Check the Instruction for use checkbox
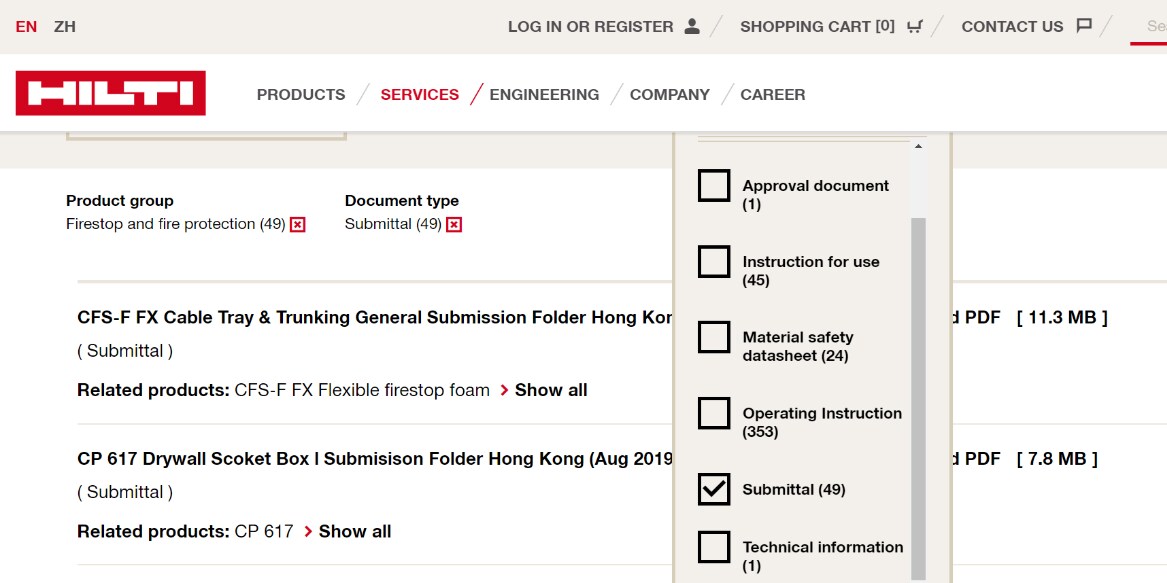This screenshot has height=583, width=1167. click(x=714, y=261)
